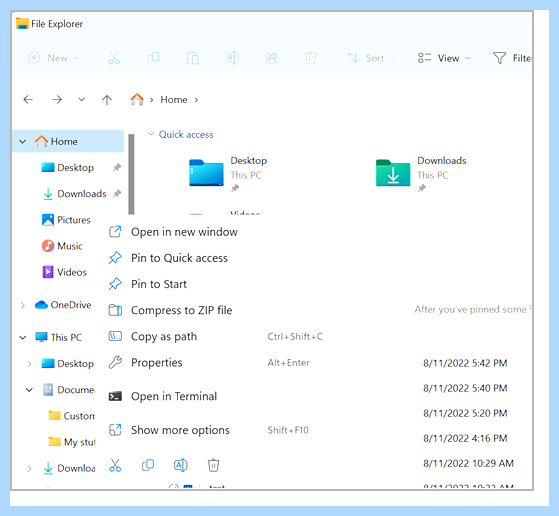The image size is (559, 516).
Task: Collapse the Quick access section
Action: click(x=151, y=134)
